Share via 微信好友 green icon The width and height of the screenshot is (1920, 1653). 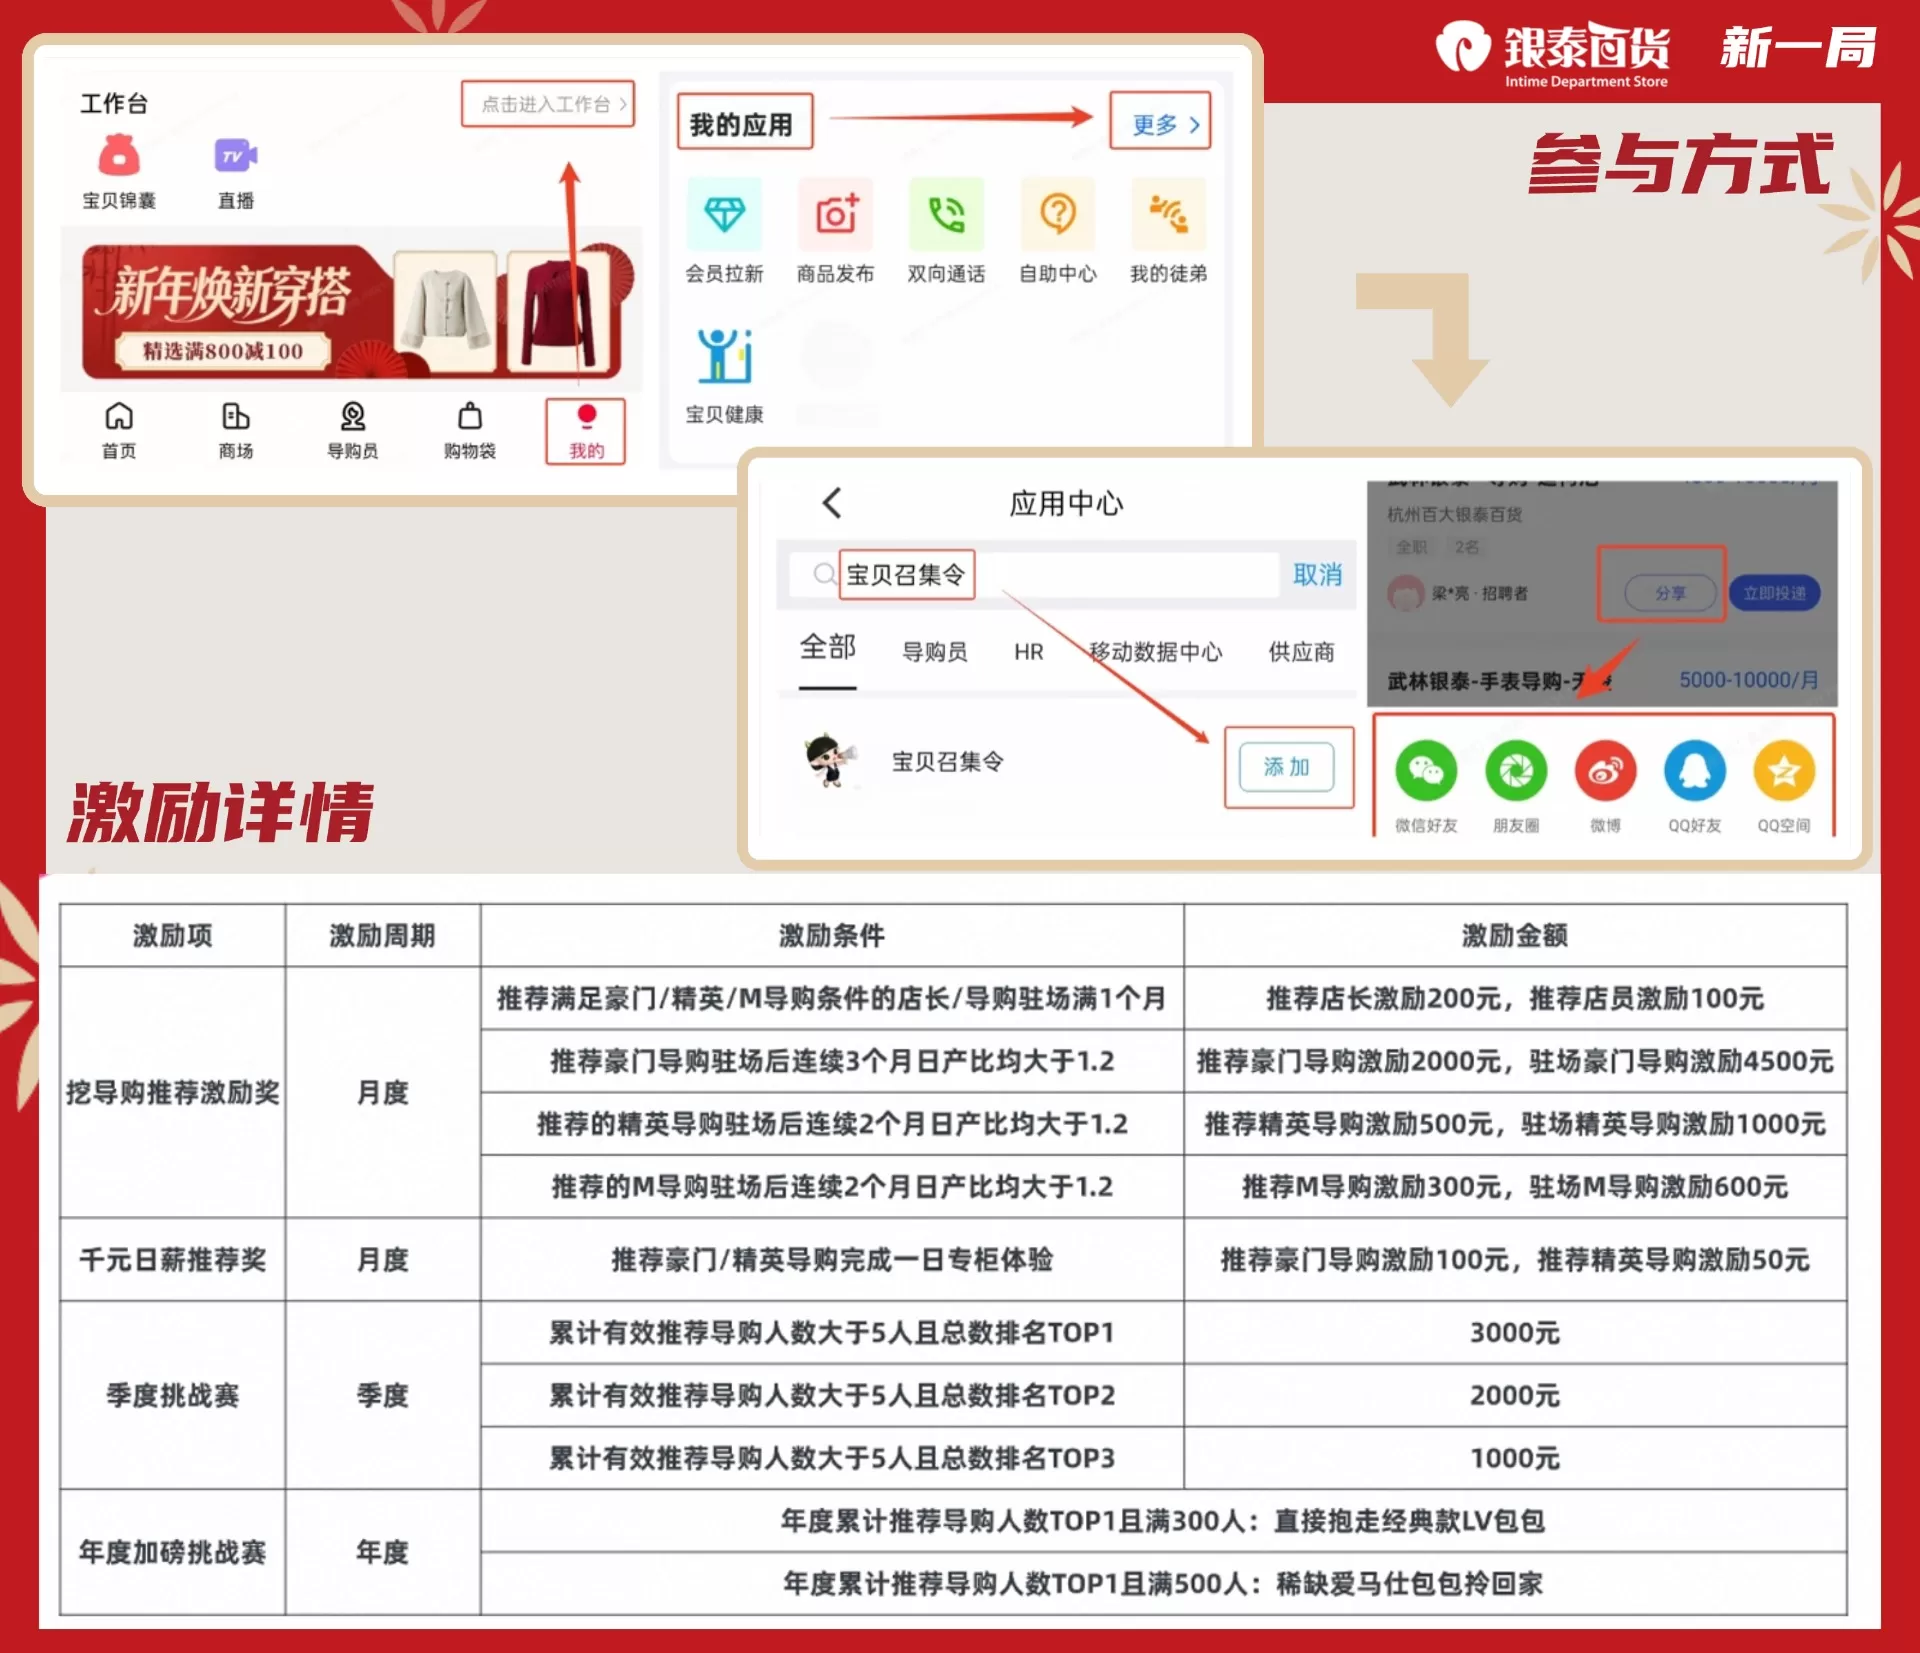pyautogui.click(x=1425, y=771)
